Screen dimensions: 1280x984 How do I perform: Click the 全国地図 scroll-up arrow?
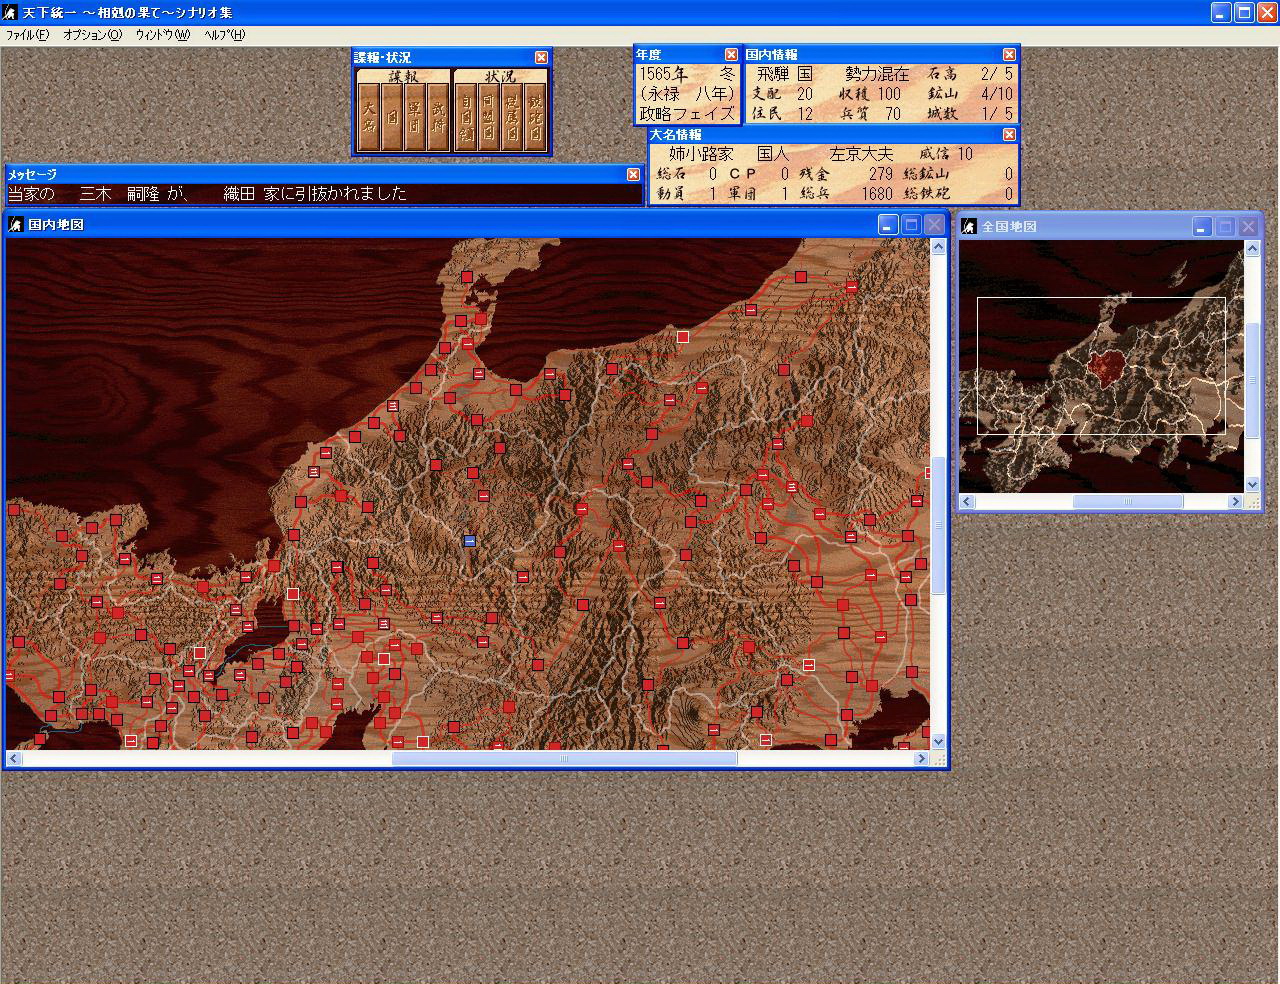point(1252,249)
